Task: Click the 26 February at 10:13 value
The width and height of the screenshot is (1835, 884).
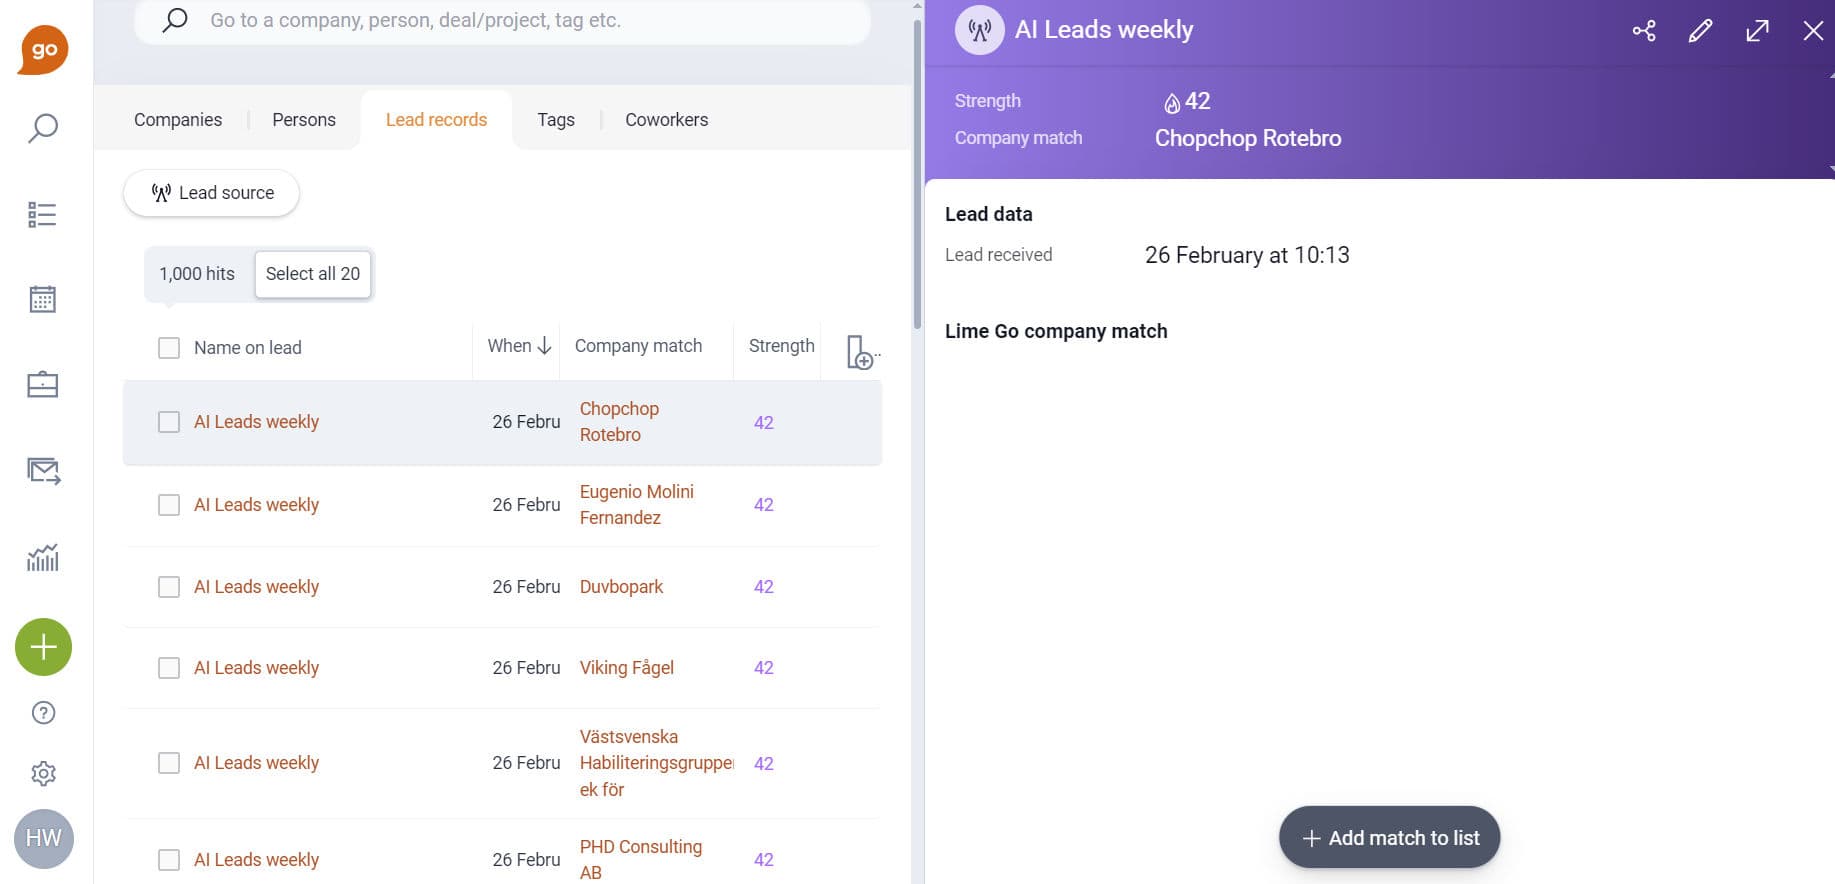Action: click(1247, 255)
